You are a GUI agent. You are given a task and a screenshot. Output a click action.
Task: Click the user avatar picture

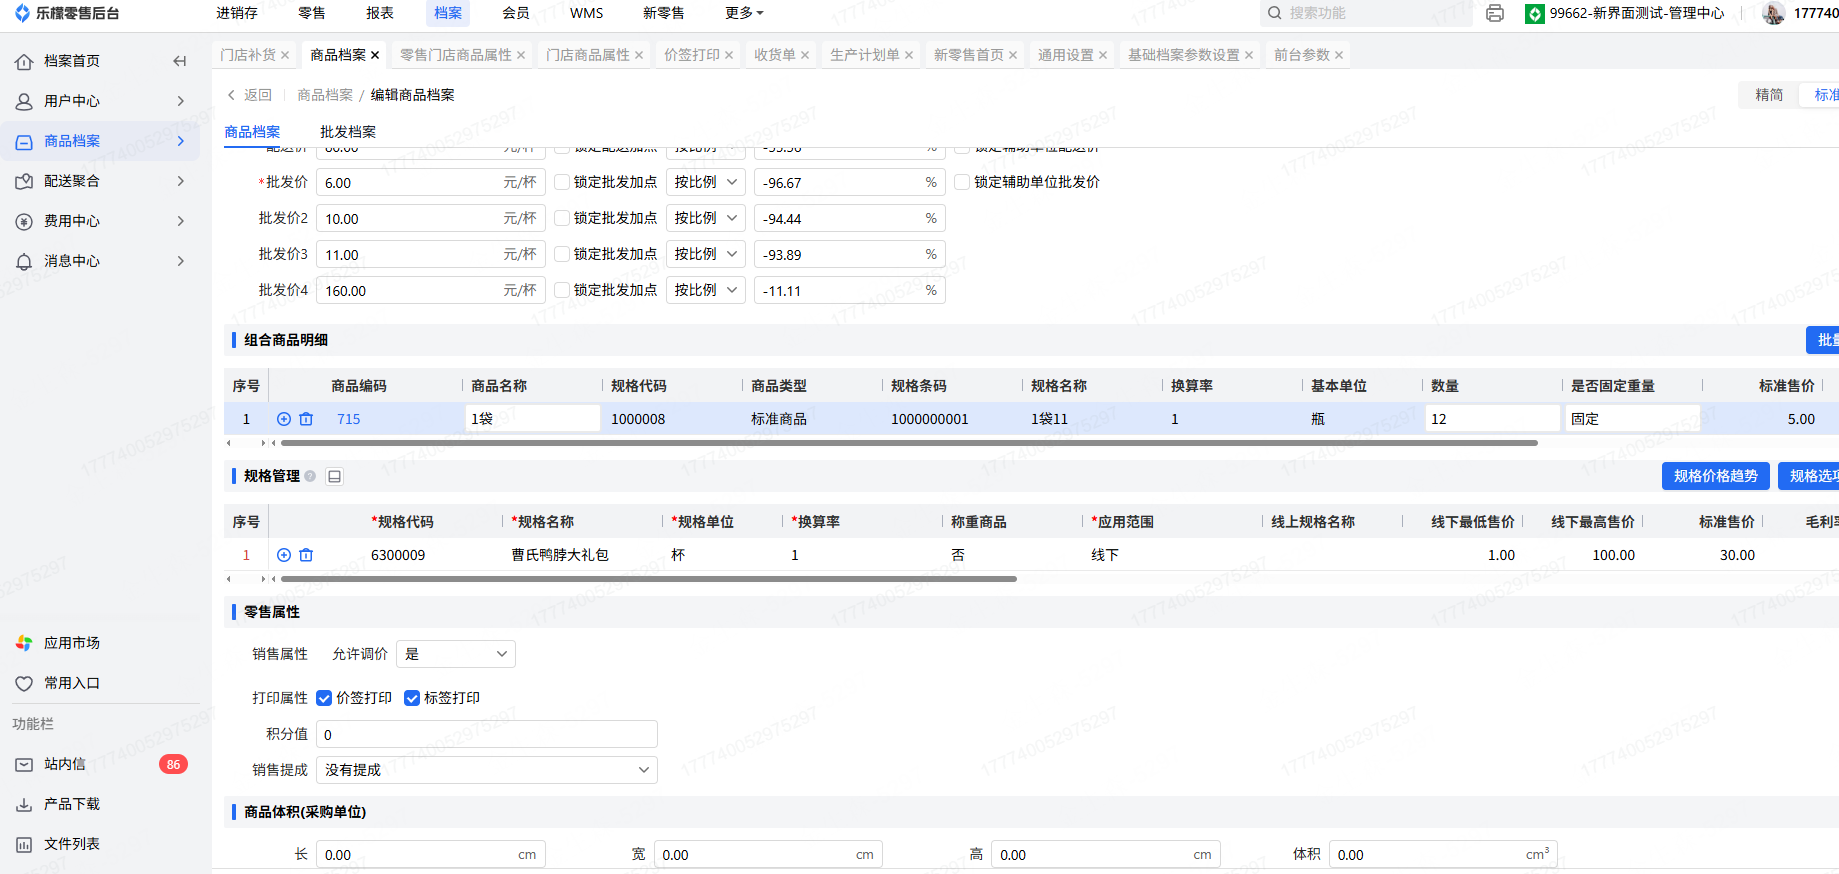click(1773, 13)
